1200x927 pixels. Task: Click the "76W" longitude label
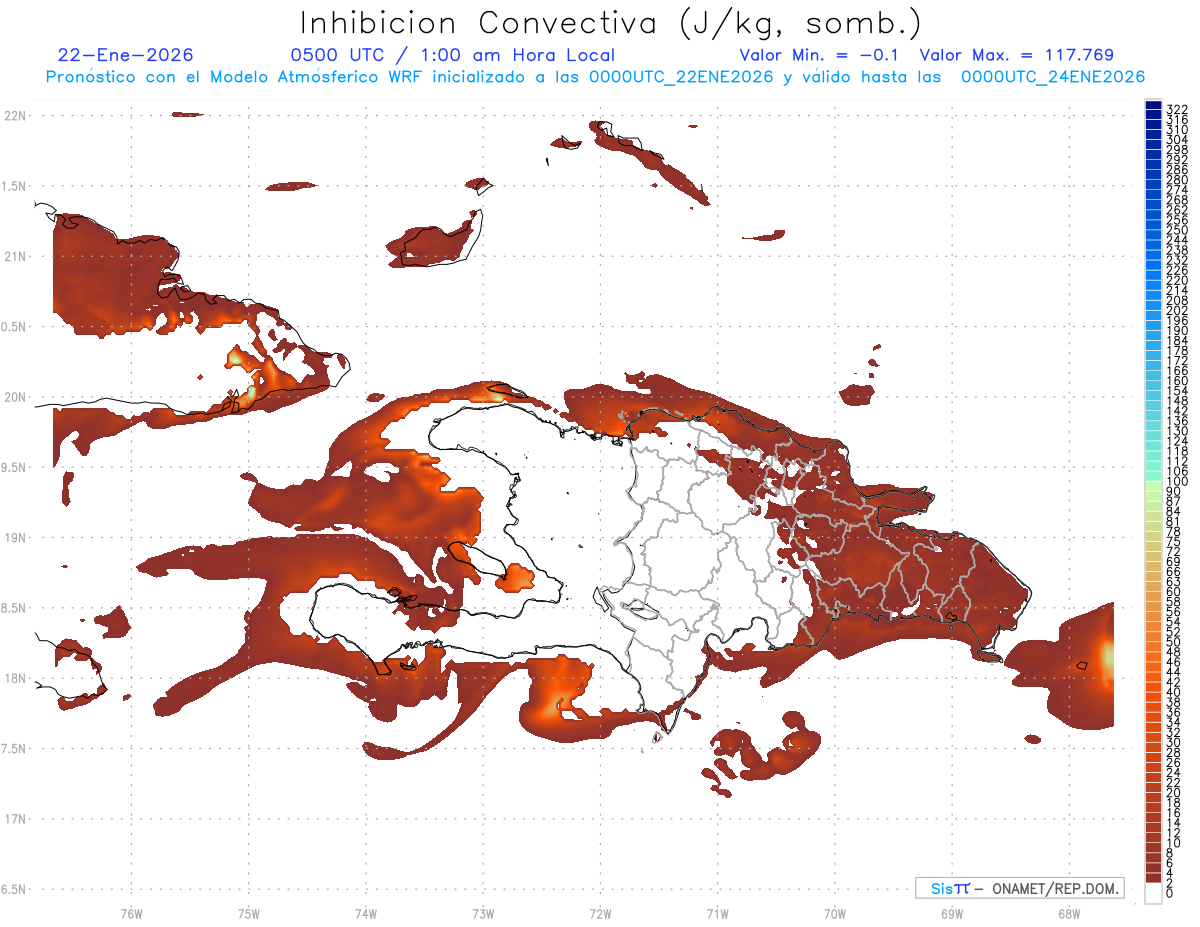click(x=131, y=913)
